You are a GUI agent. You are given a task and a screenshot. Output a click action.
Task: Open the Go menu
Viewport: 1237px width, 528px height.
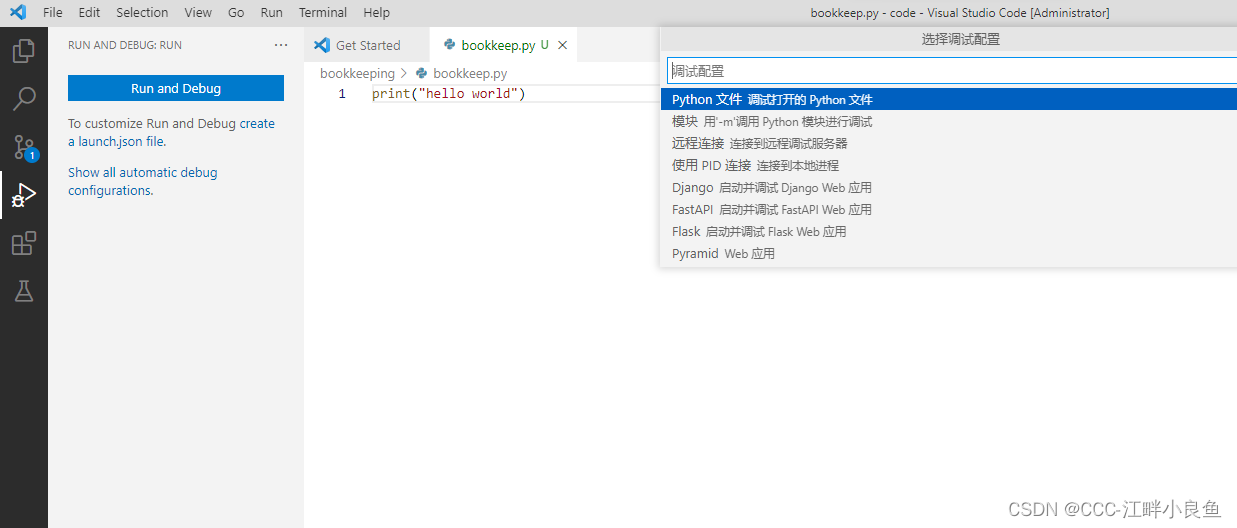point(236,13)
